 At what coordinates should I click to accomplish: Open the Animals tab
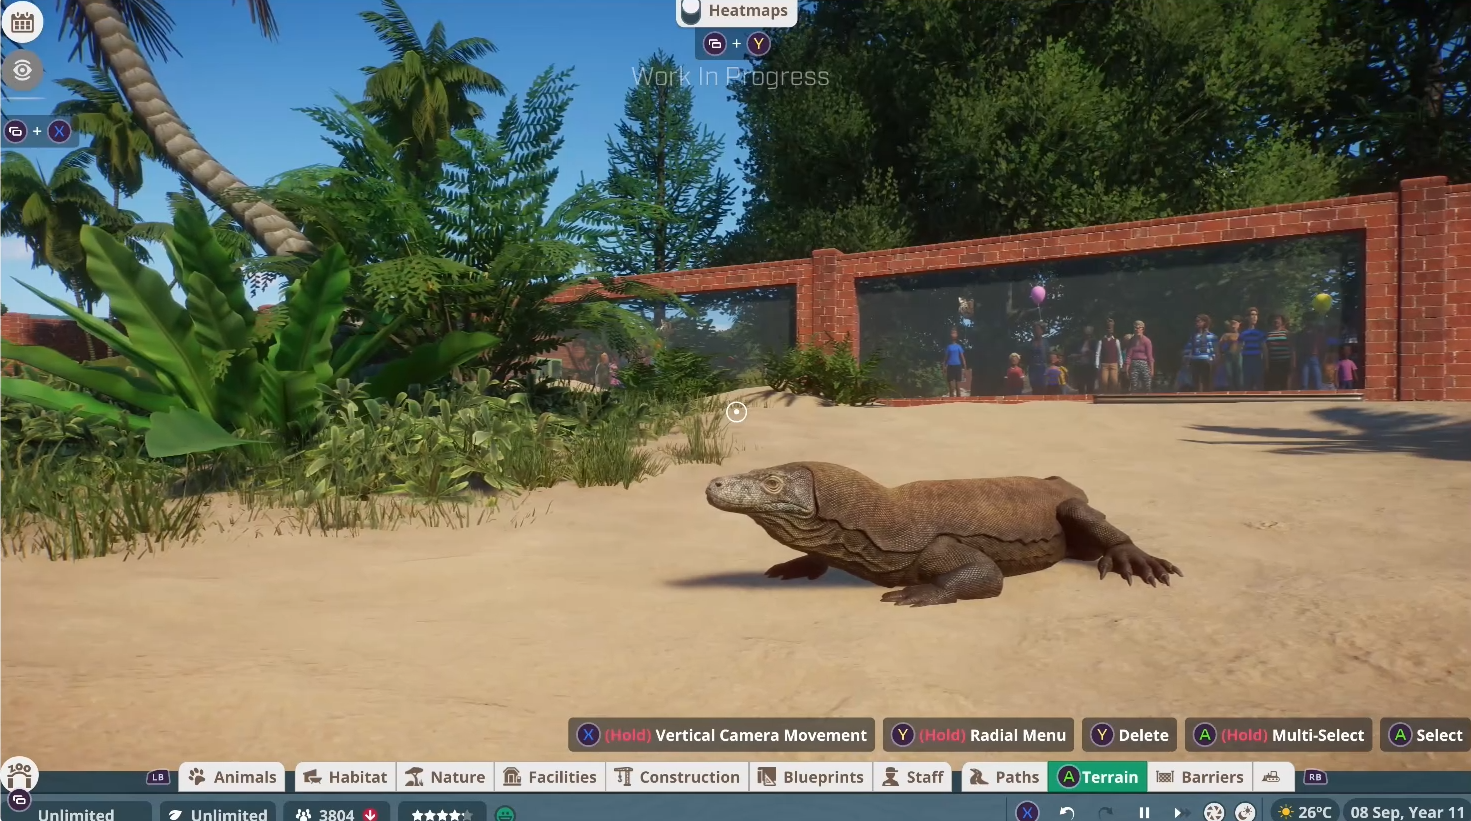232,777
